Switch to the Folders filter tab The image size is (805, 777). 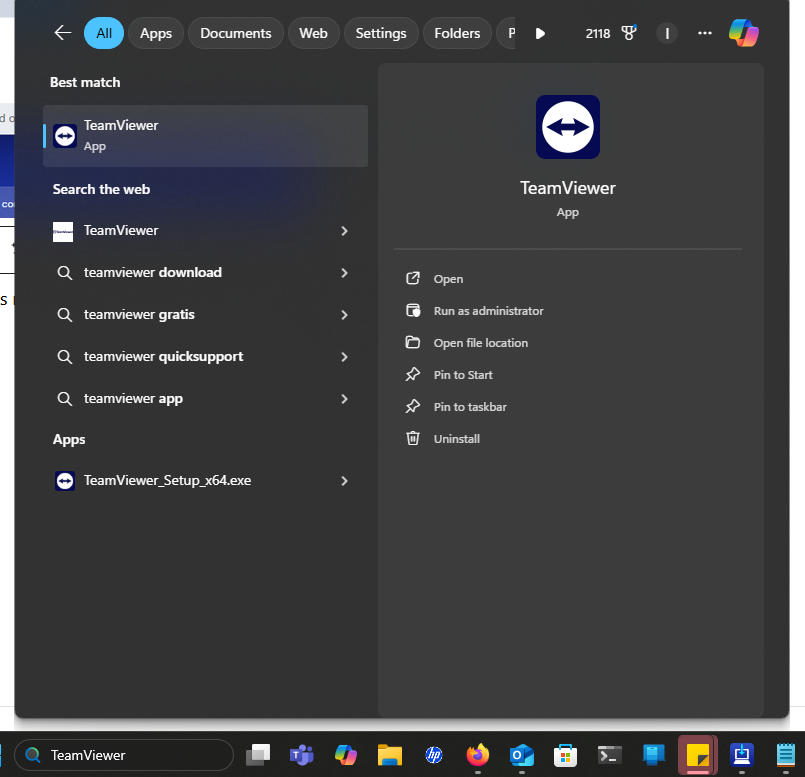click(x=457, y=33)
